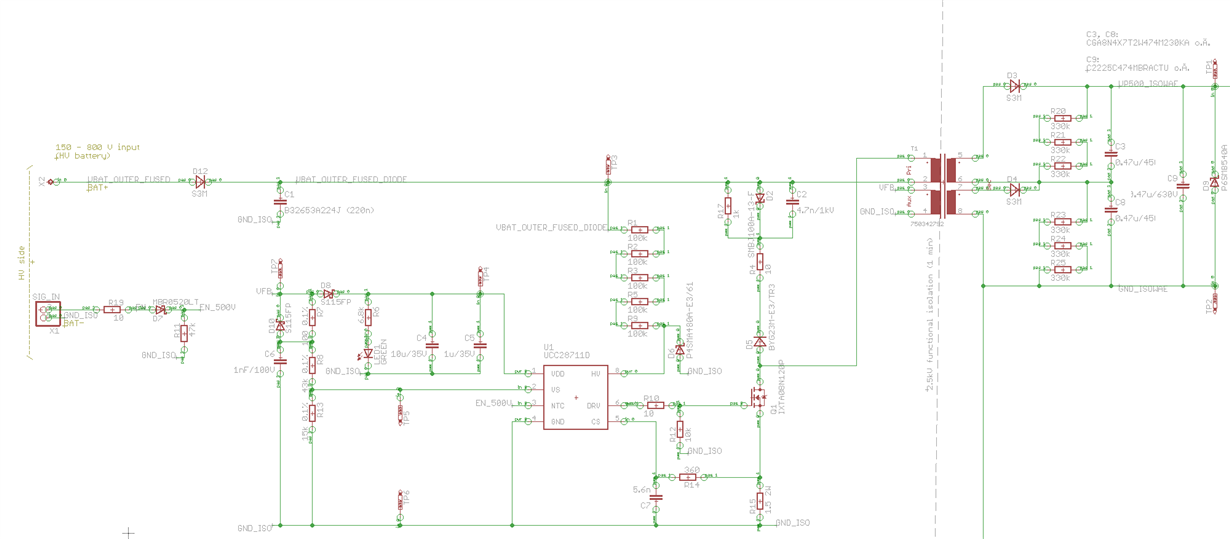This screenshot has height=539, width=1230.
Task: Select the UCC28711D controller U1 body
Action: coord(576,398)
